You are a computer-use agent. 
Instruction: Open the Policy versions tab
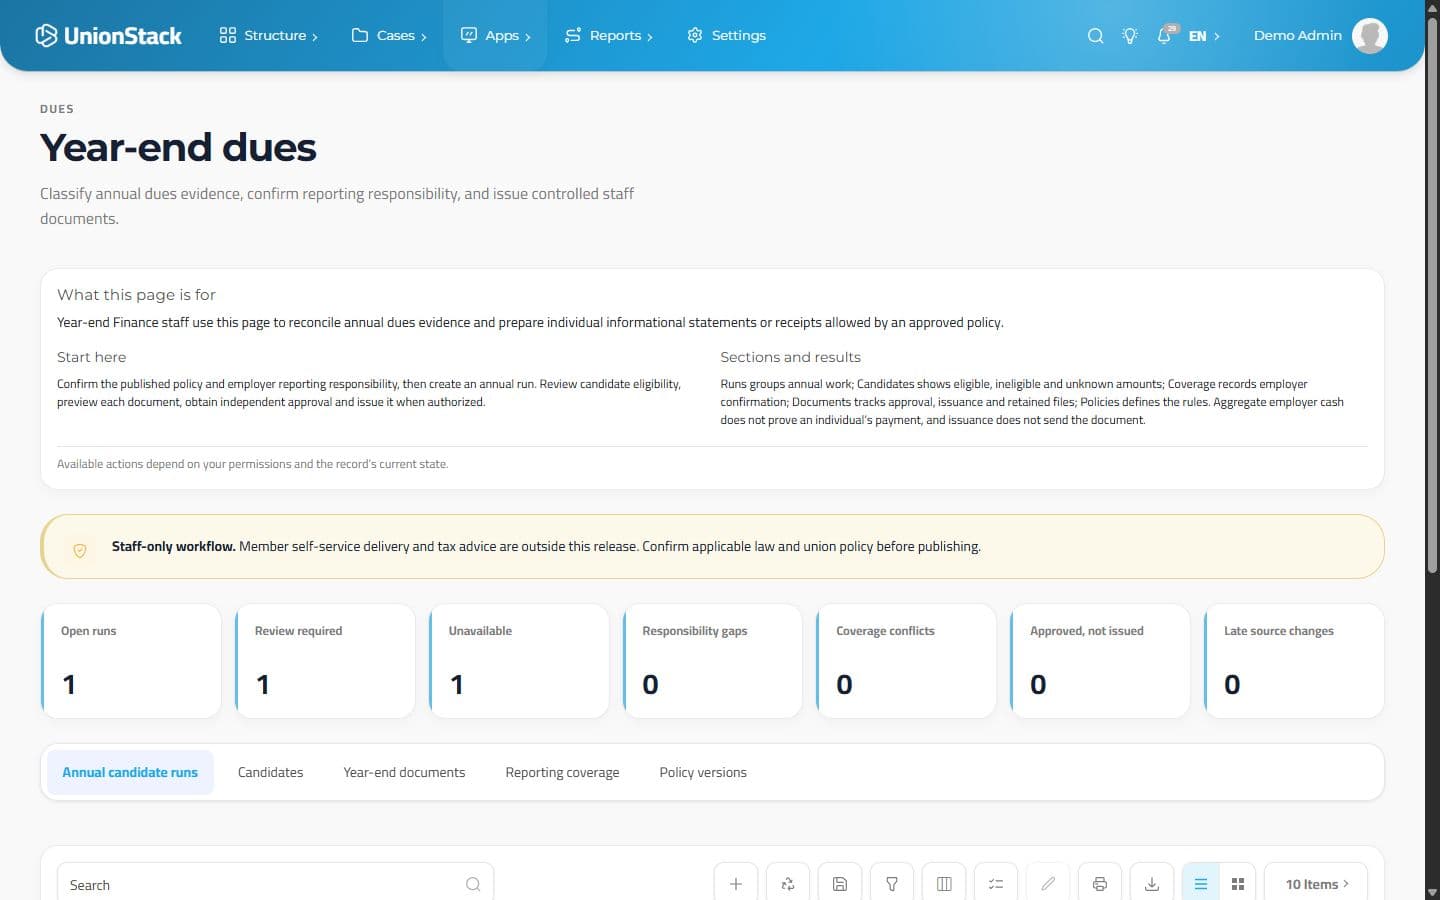click(703, 772)
